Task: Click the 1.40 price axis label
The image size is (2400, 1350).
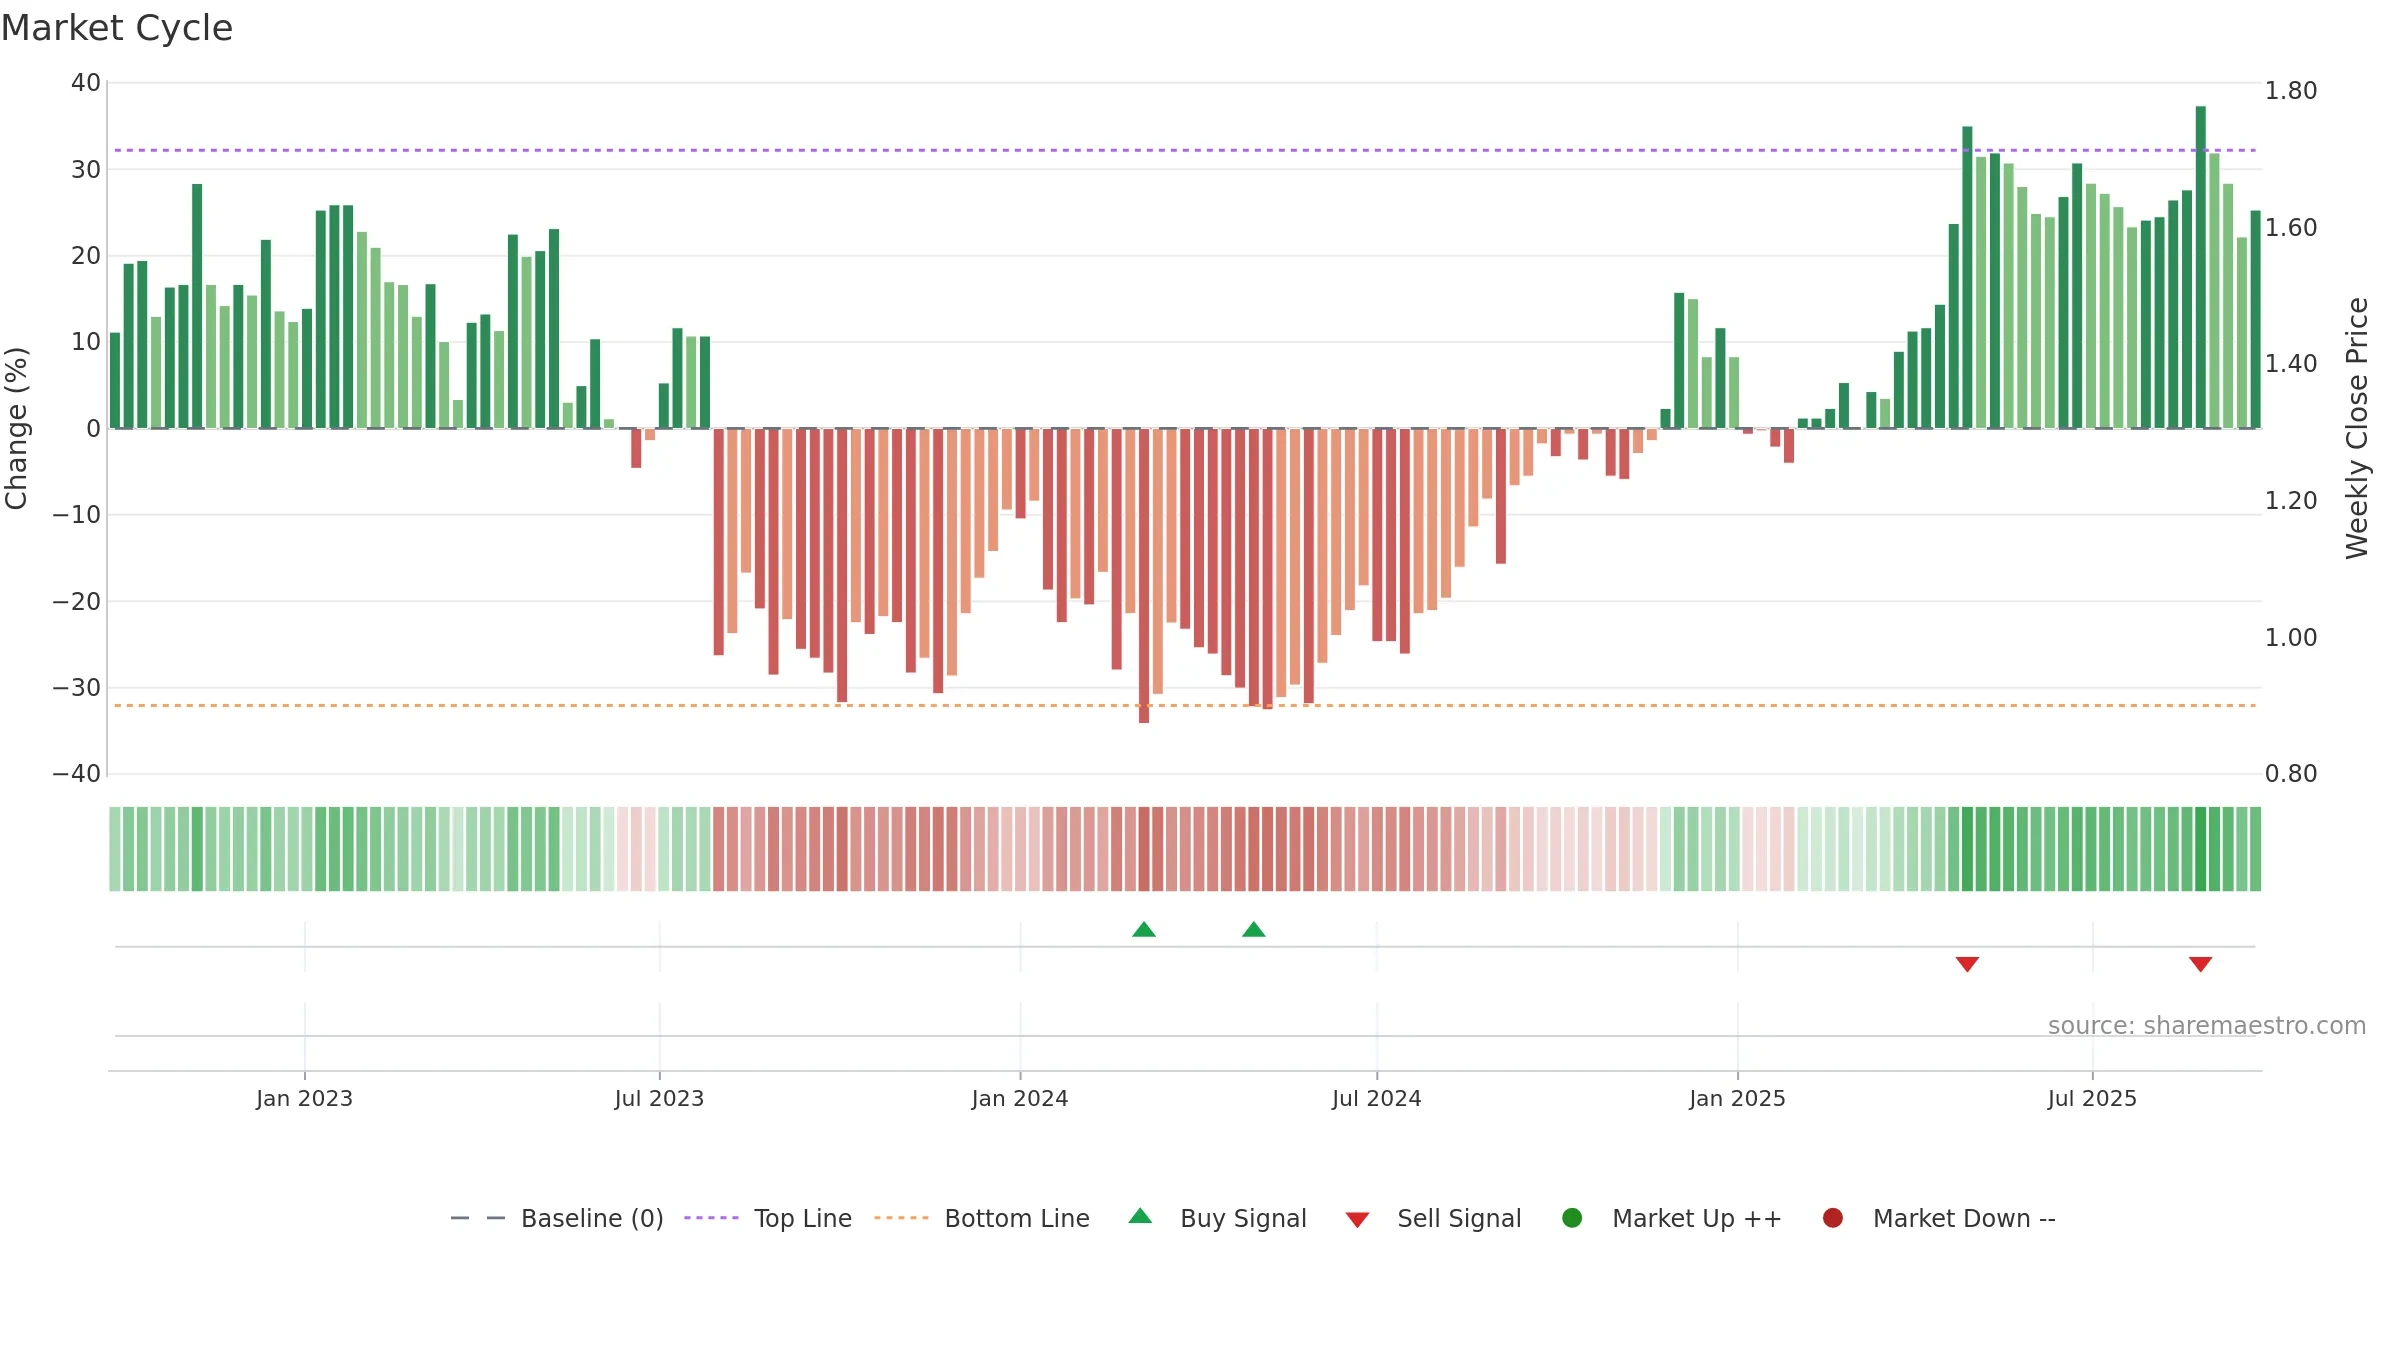Action: pos(2291,364)
